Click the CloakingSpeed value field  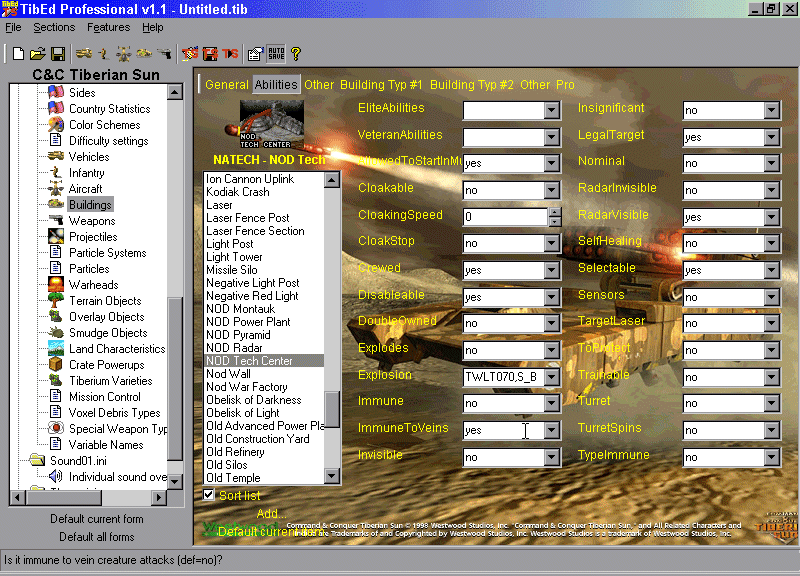click(505, 217)
